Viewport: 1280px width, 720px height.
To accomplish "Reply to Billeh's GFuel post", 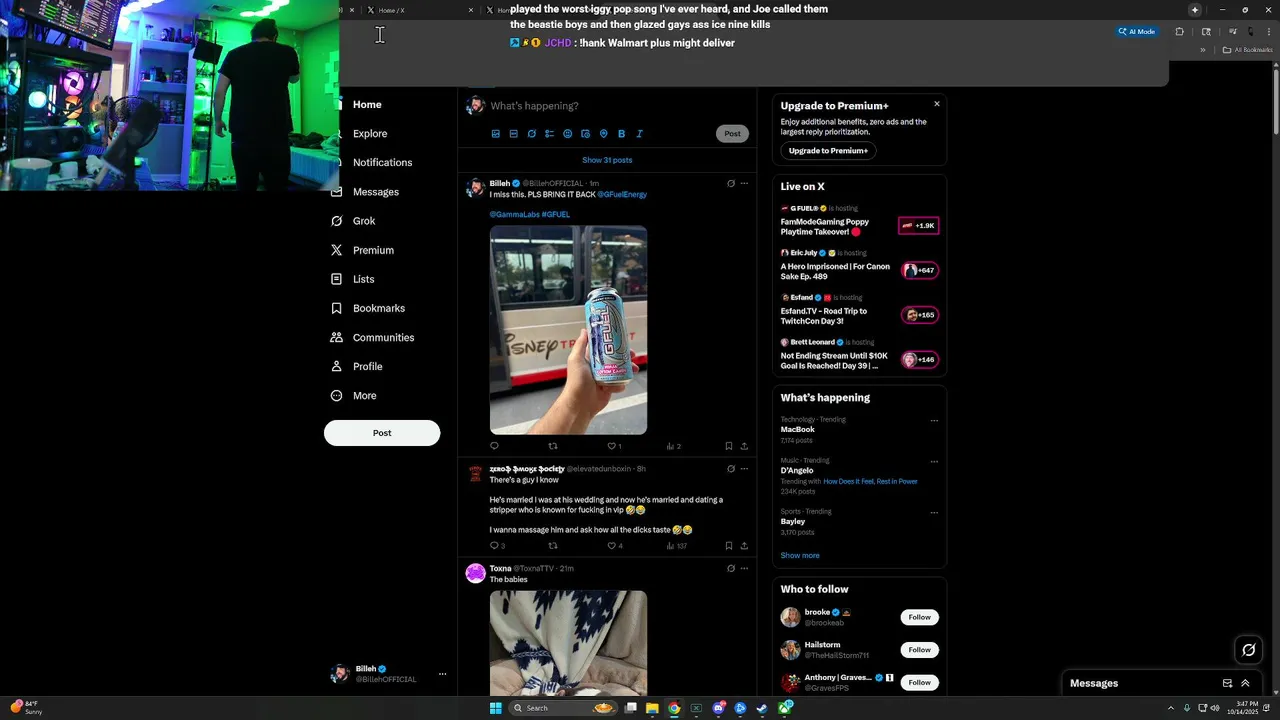I will pos(494,446).
